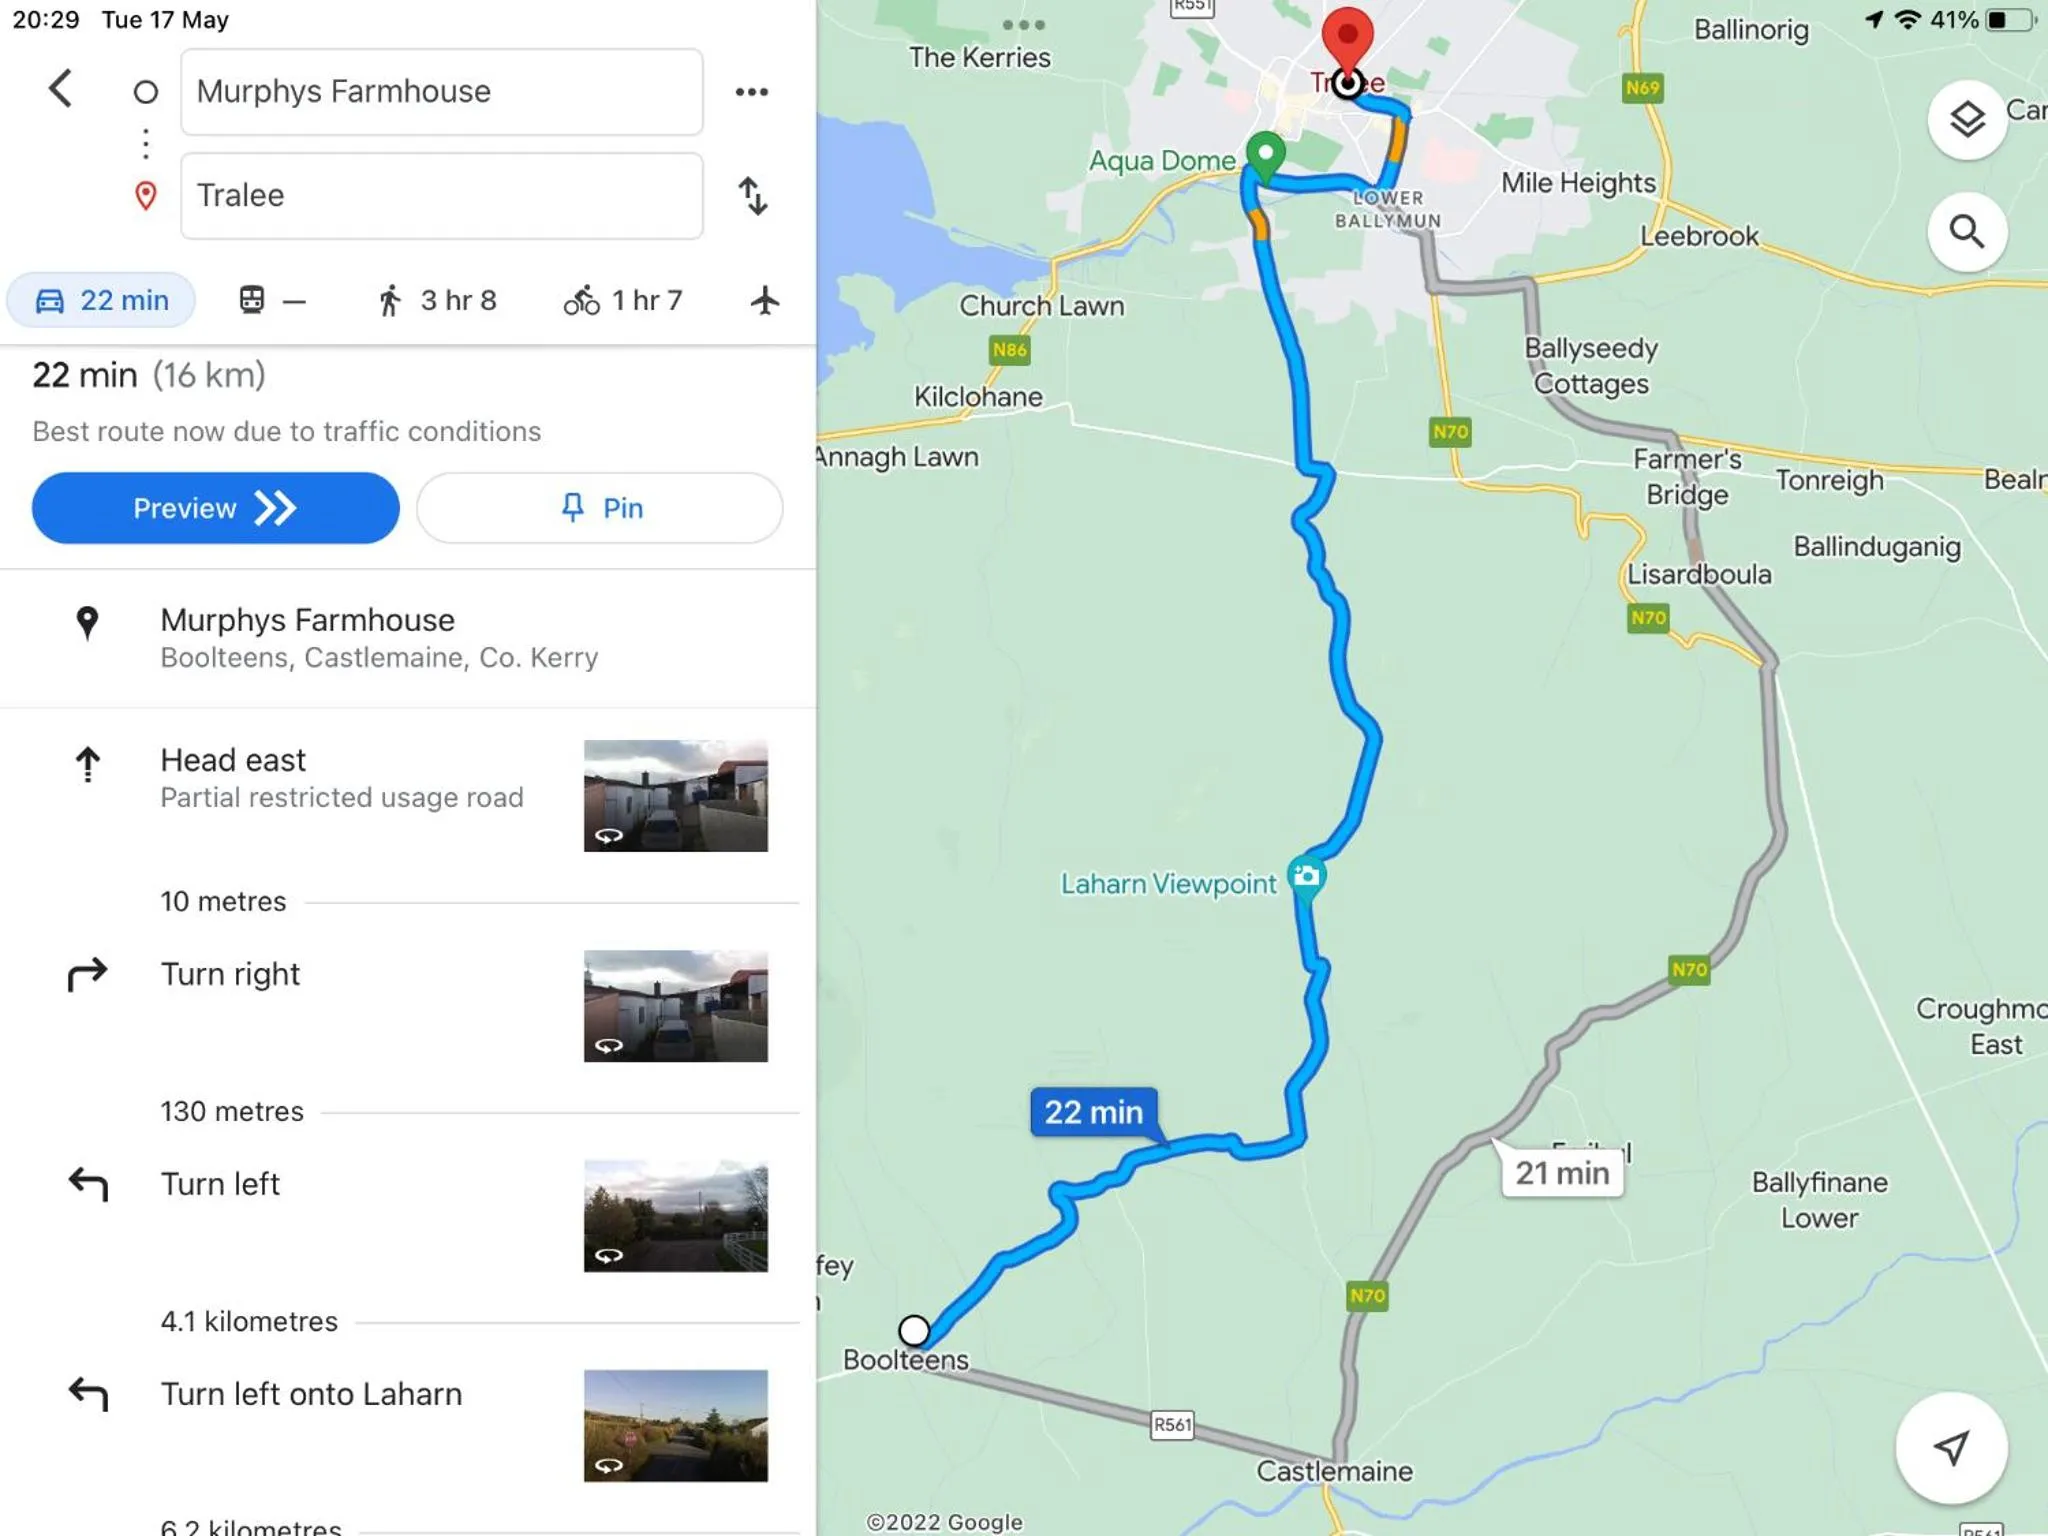
Task: Tap the Laharn Viewpoint camera marker
Action: coord(1306,877)
